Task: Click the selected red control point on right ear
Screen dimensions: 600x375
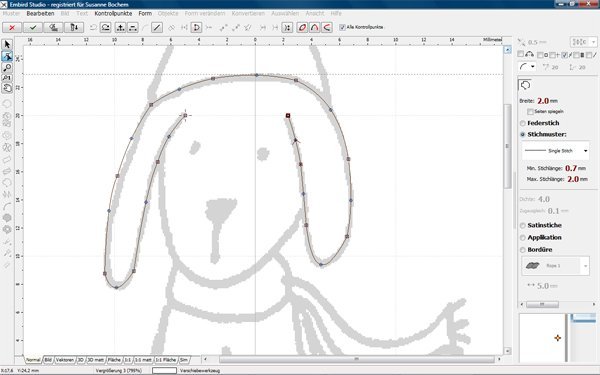Action: (x=288, y=116)
